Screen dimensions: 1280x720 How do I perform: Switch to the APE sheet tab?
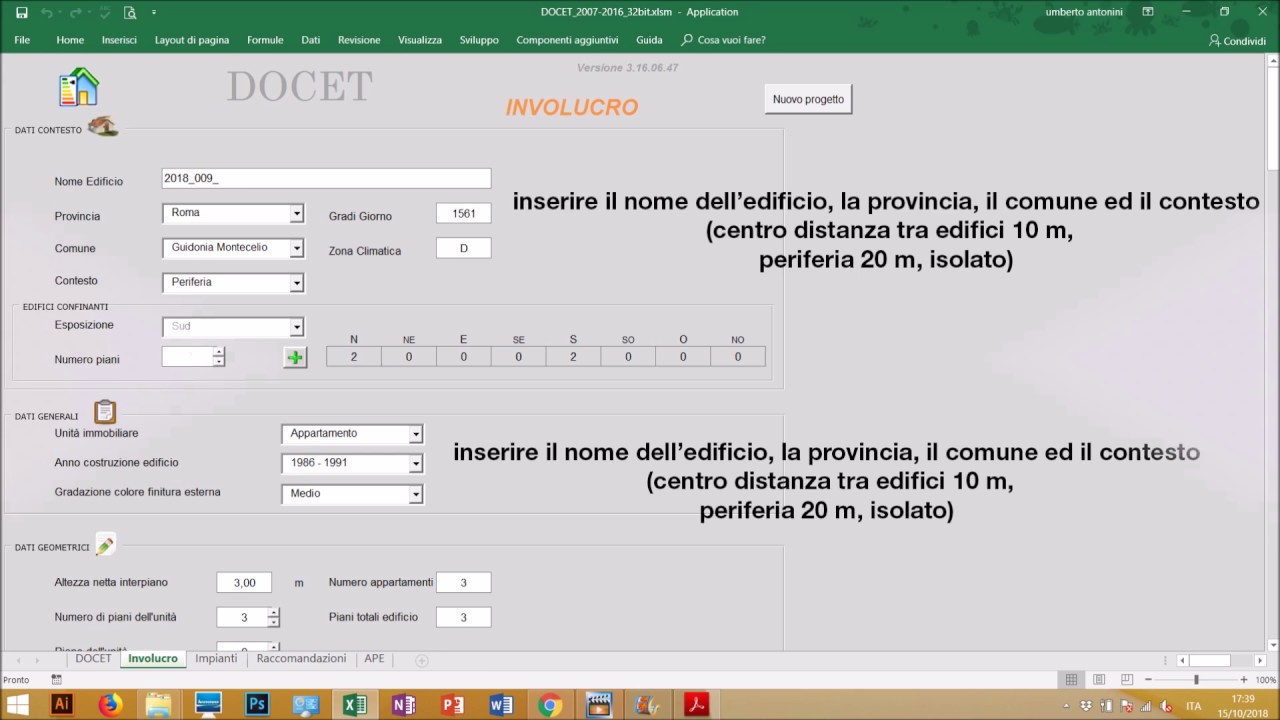[x=374, y=659]
